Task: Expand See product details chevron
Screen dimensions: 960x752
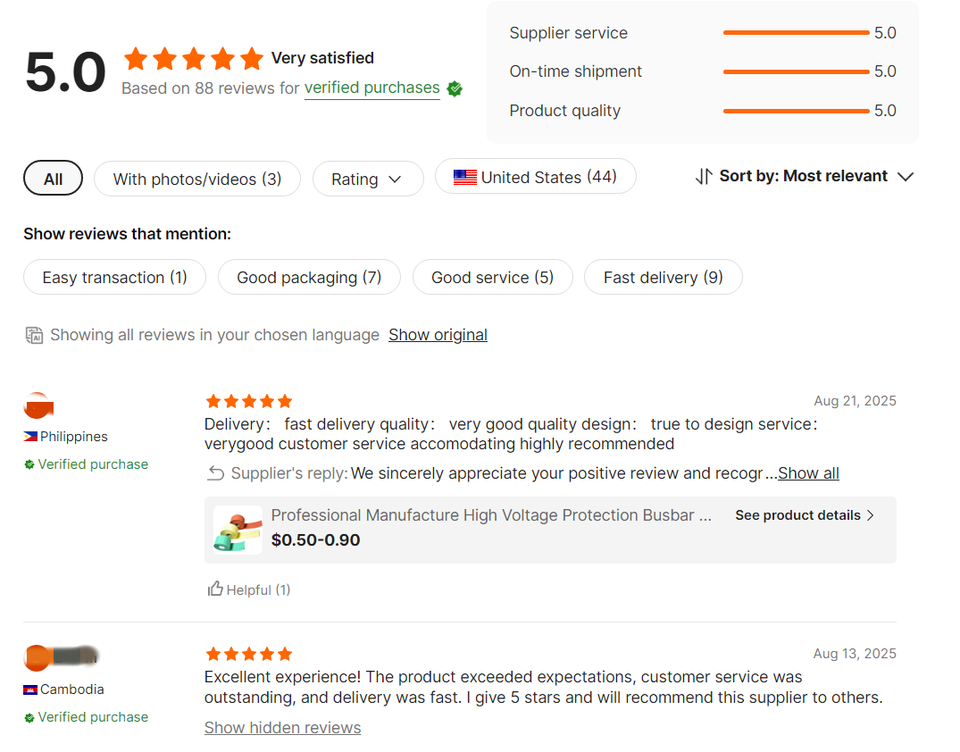Action: click(870, 516)
